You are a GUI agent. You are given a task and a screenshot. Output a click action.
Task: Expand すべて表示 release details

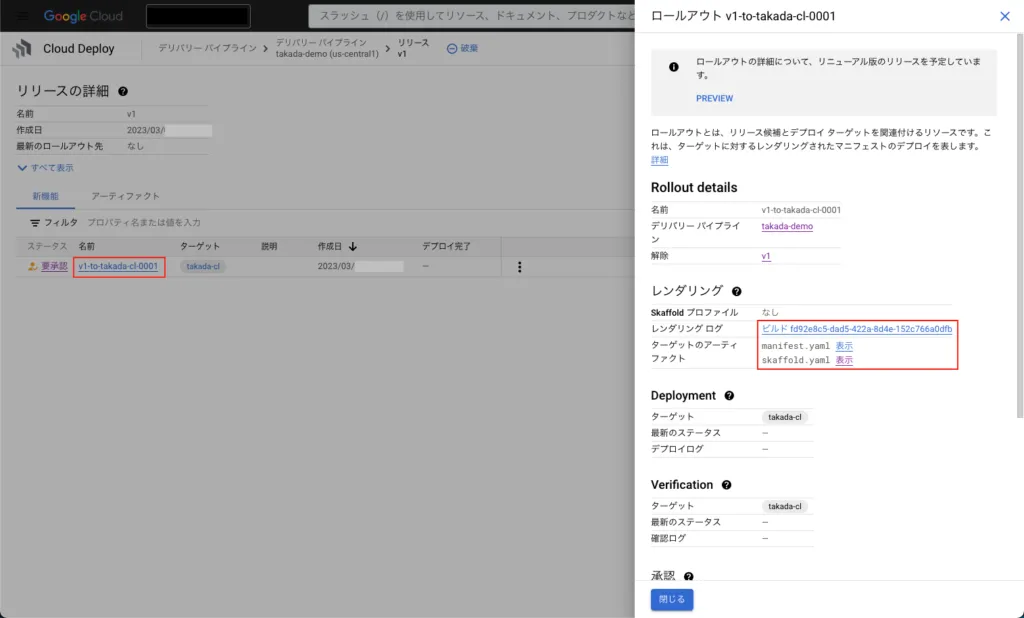click(45, 168)
